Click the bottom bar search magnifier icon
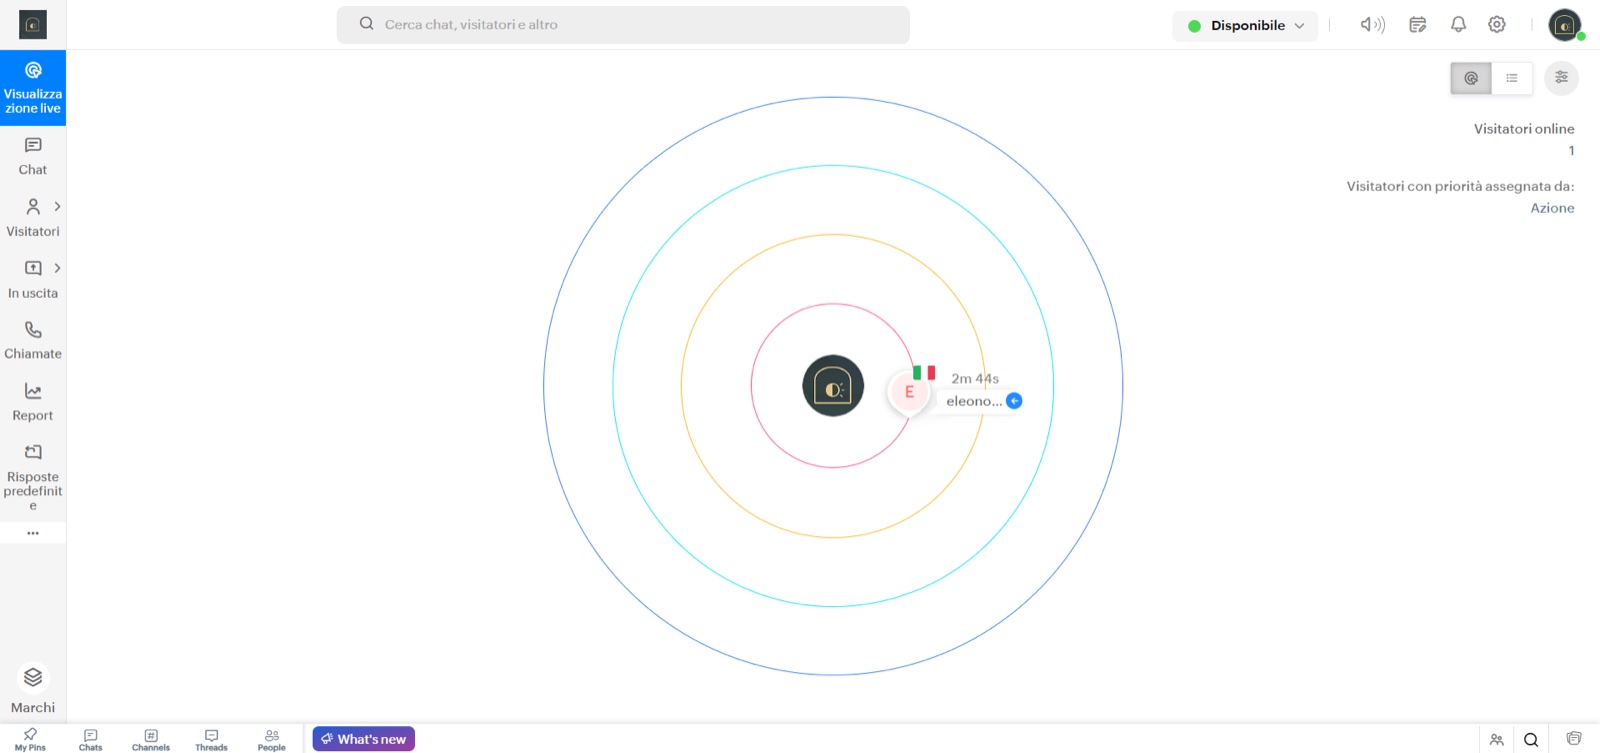This screenshot has width=1600, height=753. pyautogui.click(x=1531, y=740)
